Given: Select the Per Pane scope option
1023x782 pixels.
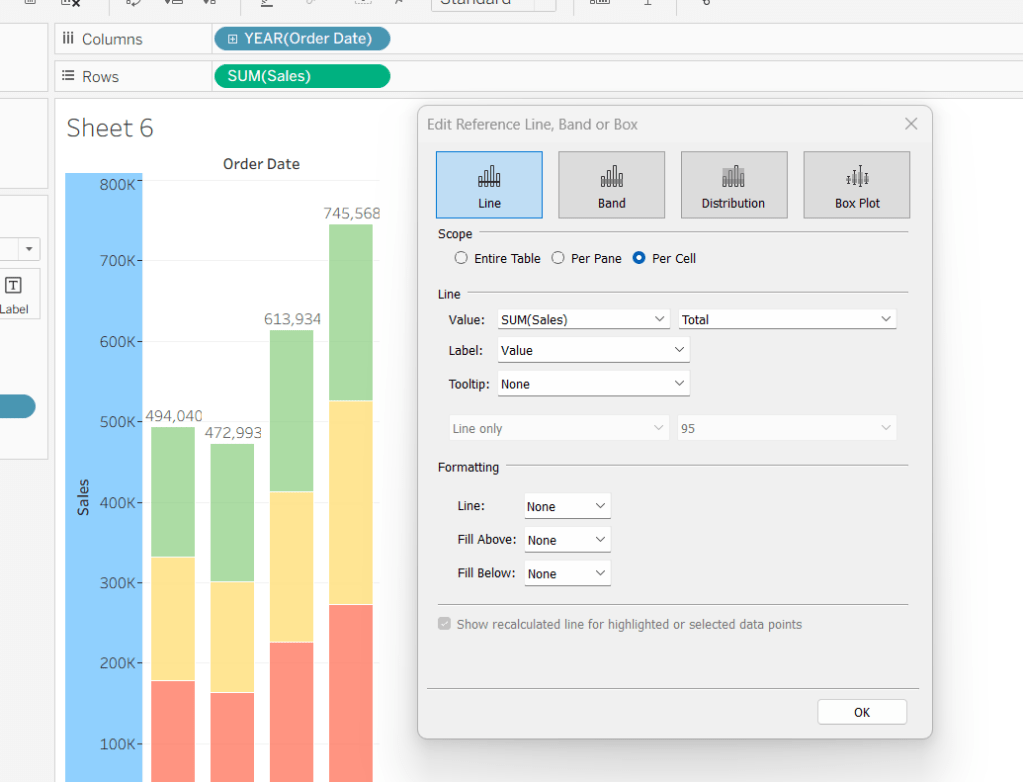Looking at the screenshot, I should [x=558, y=258].
